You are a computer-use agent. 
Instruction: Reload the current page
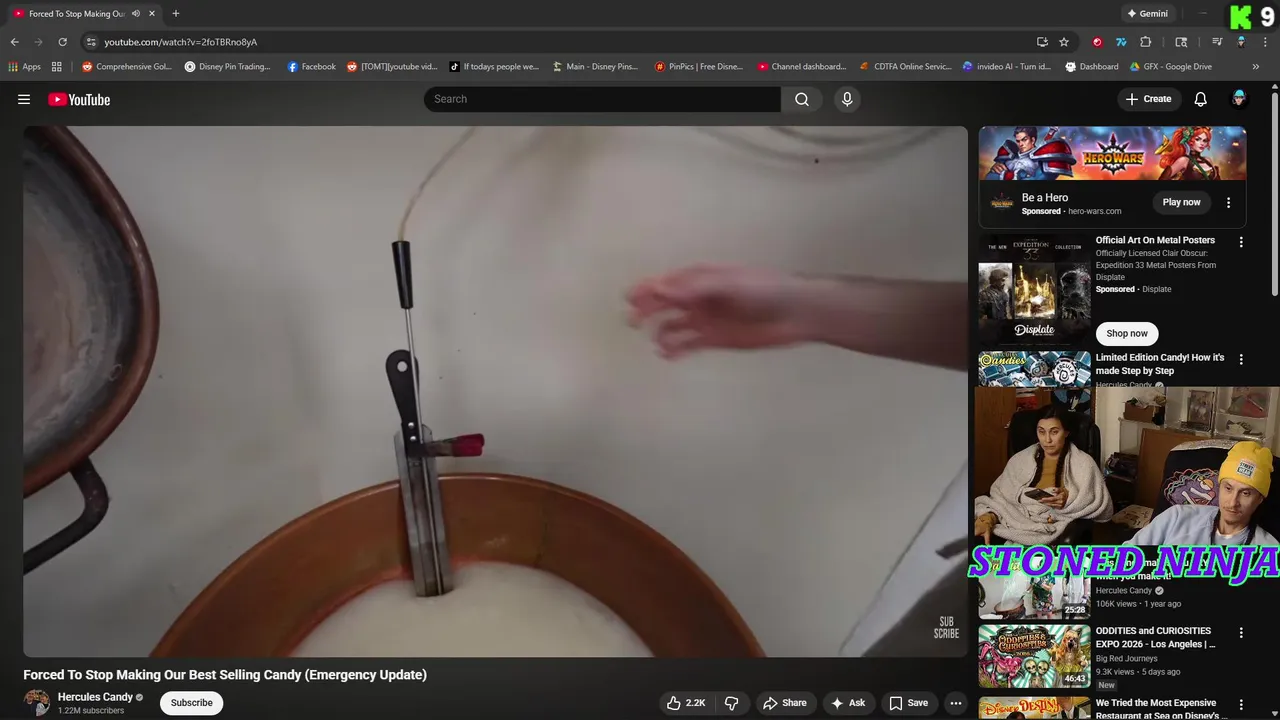click(x=62, y=42)
